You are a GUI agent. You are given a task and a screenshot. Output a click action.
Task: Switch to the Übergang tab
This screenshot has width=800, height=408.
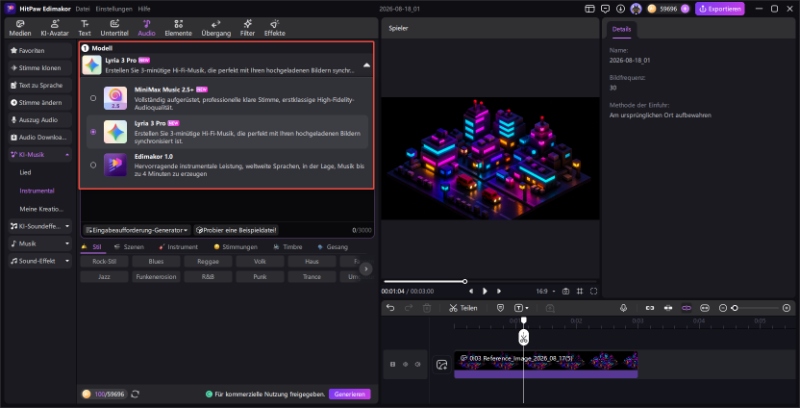pos(216,28)
